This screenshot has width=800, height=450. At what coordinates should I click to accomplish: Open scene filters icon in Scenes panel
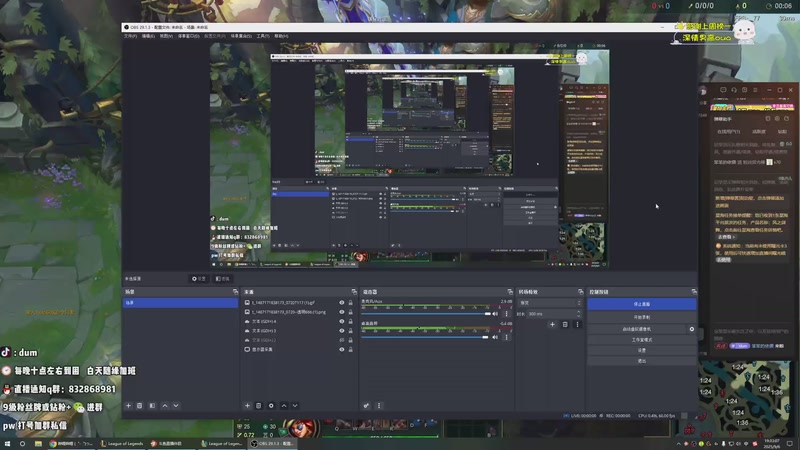152,406
